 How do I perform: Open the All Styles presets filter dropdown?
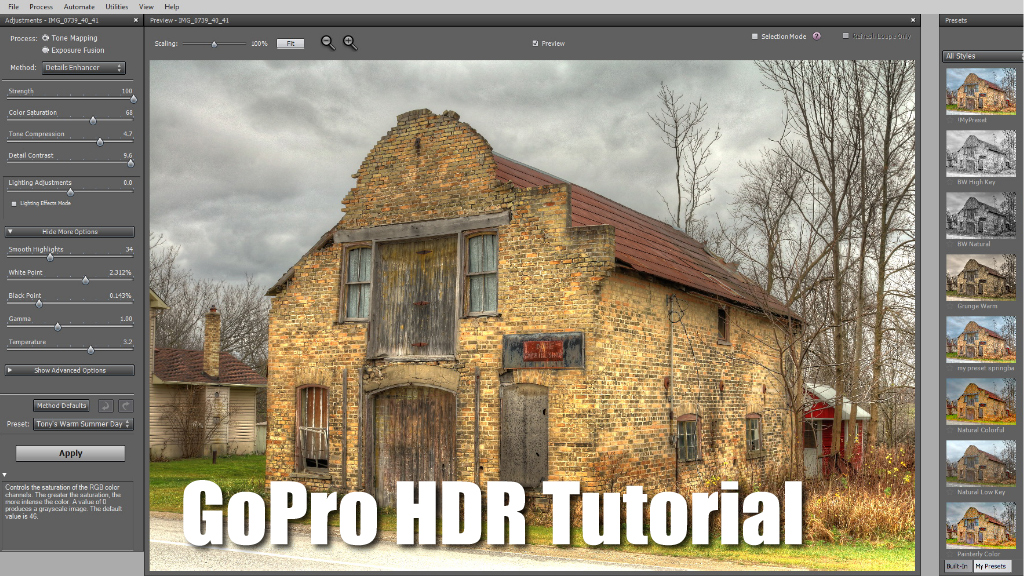click(x=982, y=56)
